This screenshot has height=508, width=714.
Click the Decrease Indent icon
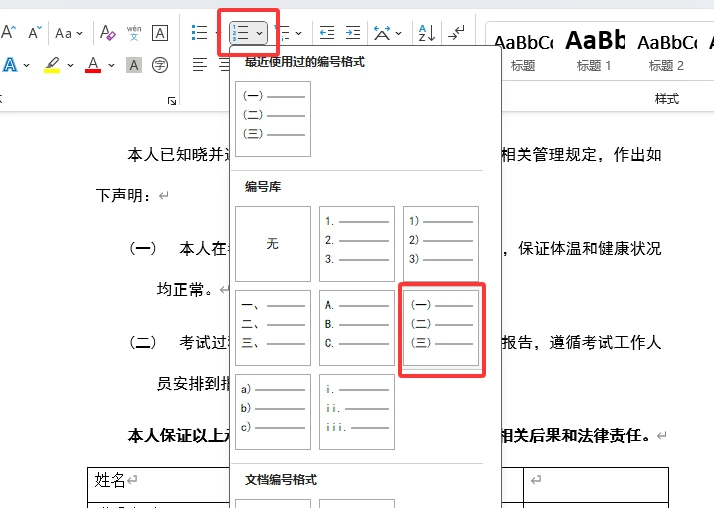327,33
